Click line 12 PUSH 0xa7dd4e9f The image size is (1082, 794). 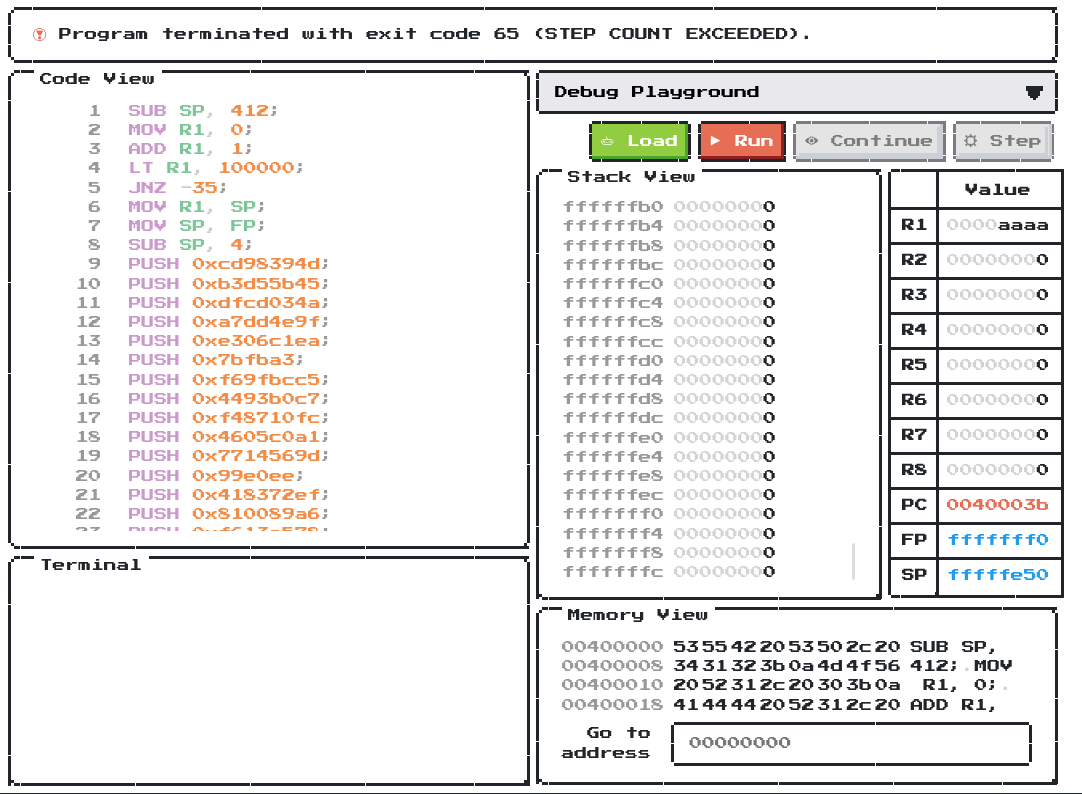pos(228,321)
